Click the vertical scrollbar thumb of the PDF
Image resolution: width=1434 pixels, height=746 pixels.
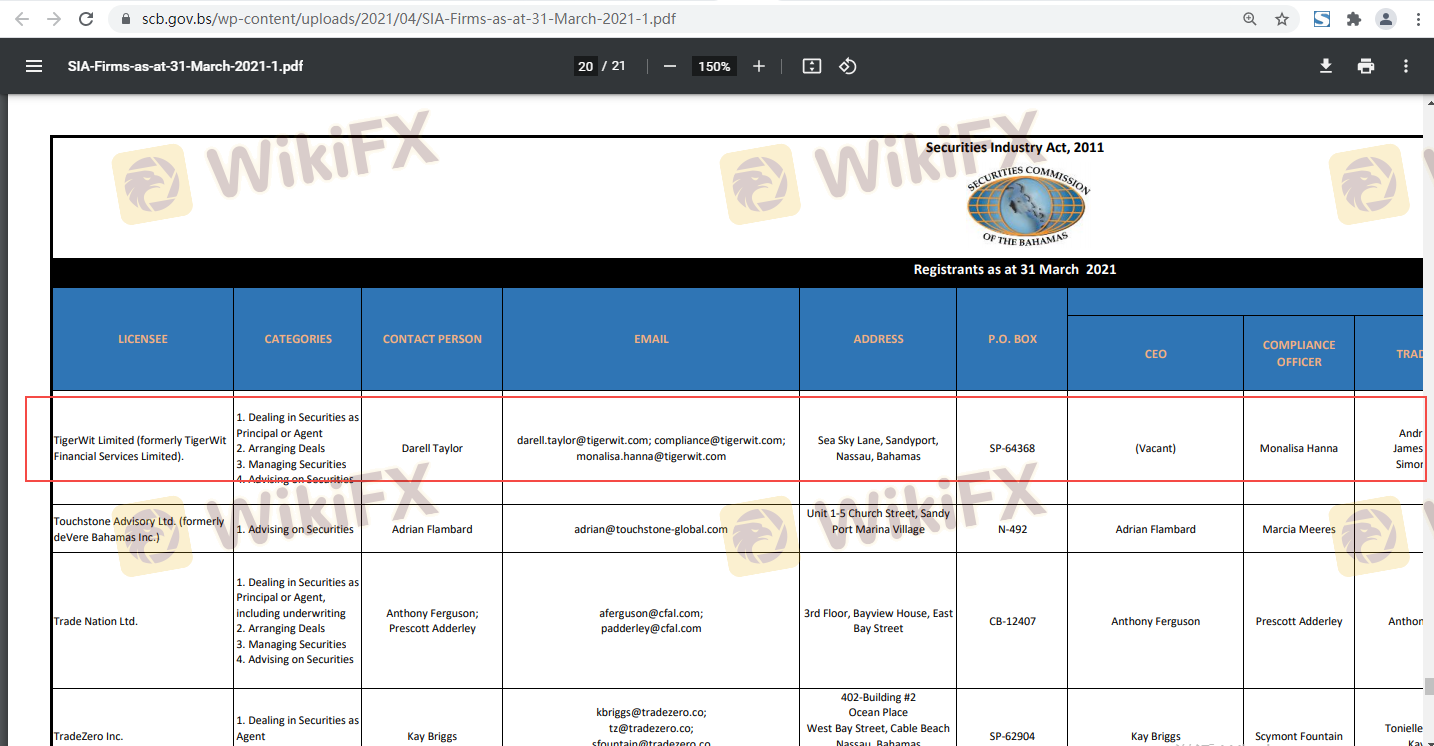point(1428,686)
